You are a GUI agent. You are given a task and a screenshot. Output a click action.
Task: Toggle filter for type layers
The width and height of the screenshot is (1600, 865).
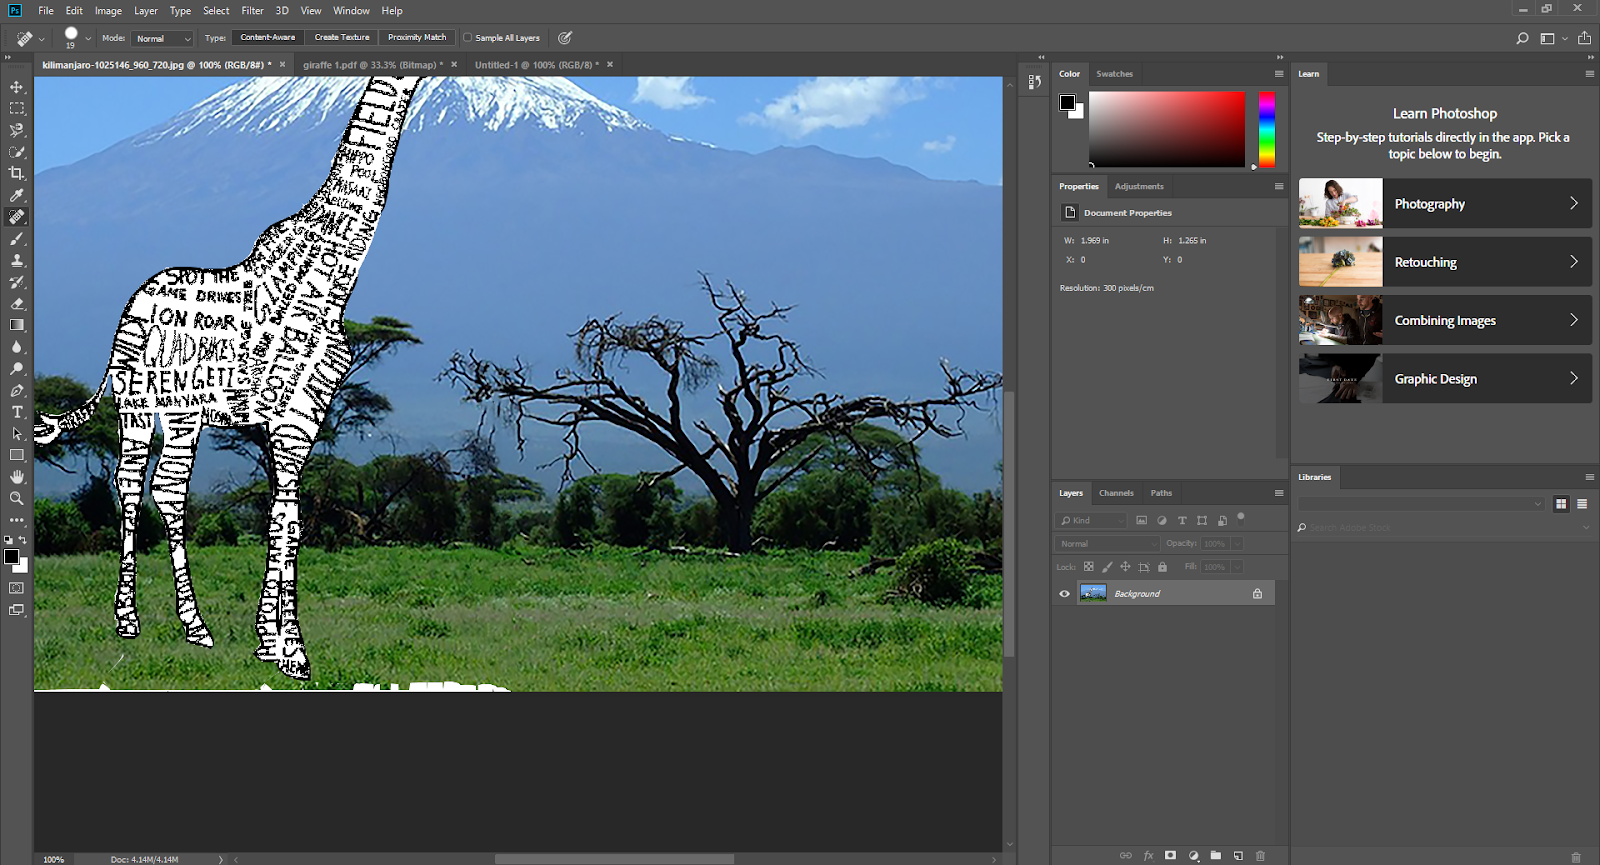click(1182, 521)
